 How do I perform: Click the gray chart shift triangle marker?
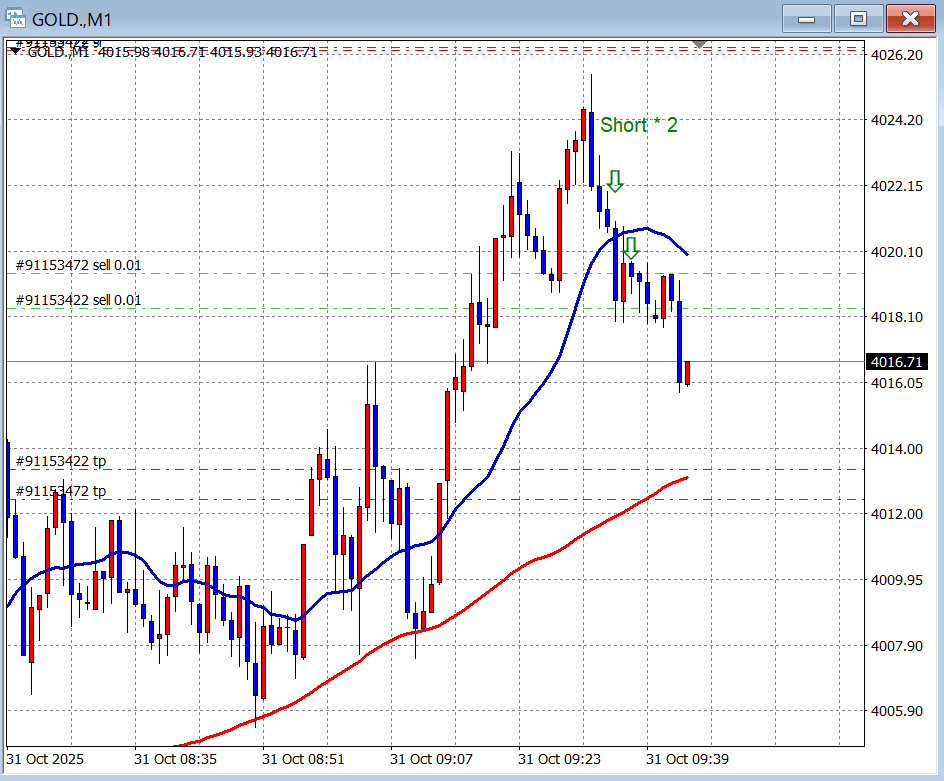click(701, 44)
